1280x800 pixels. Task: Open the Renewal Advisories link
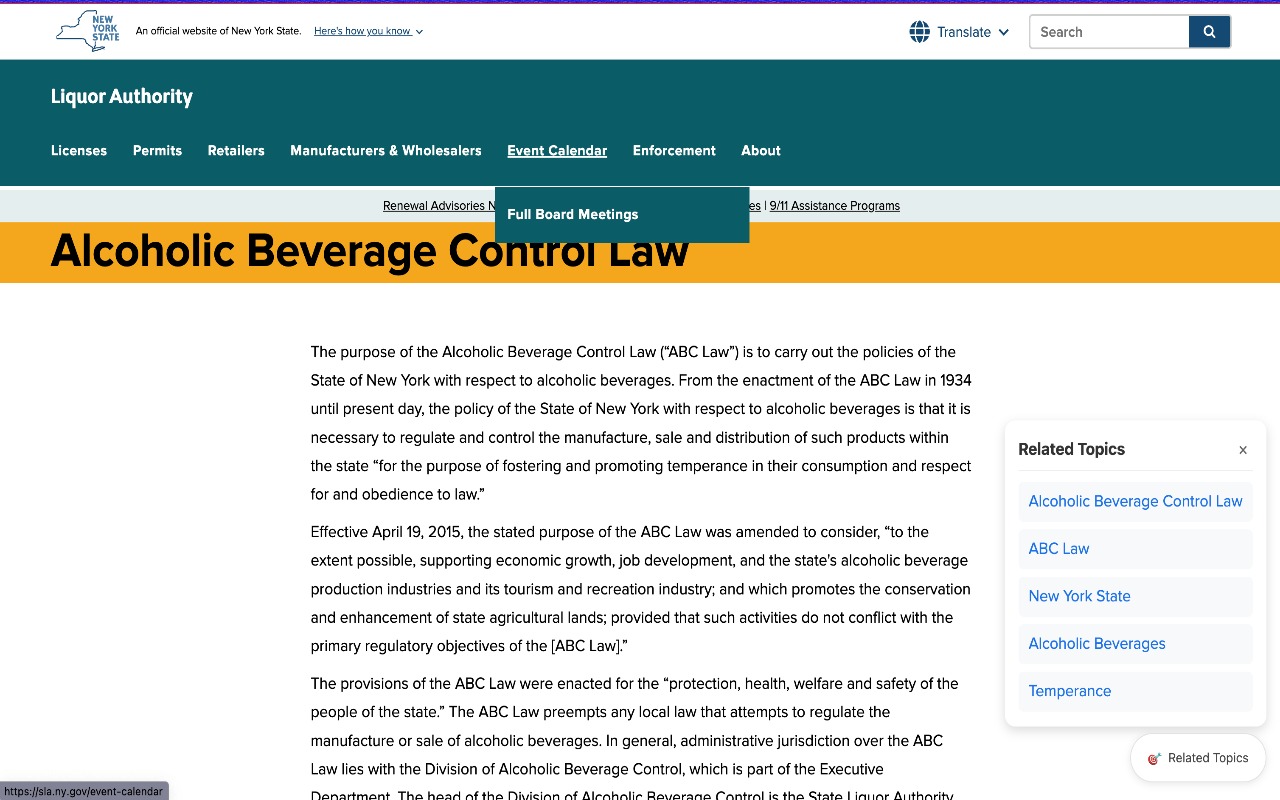438,206
